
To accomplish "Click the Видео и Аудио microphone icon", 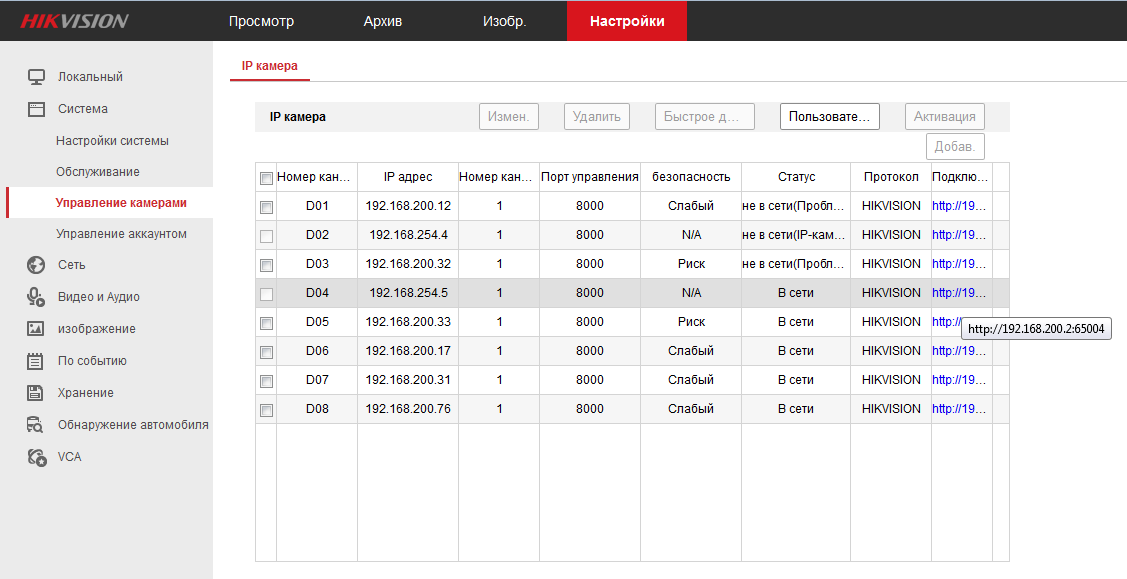I will pyautogui.click(x=36, y=297).
